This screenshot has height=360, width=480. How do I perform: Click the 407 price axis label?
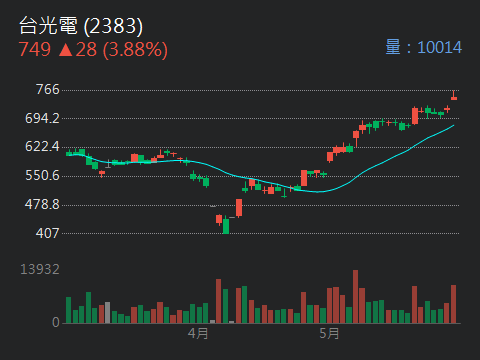pyautogui.click(x=48, y=233)
